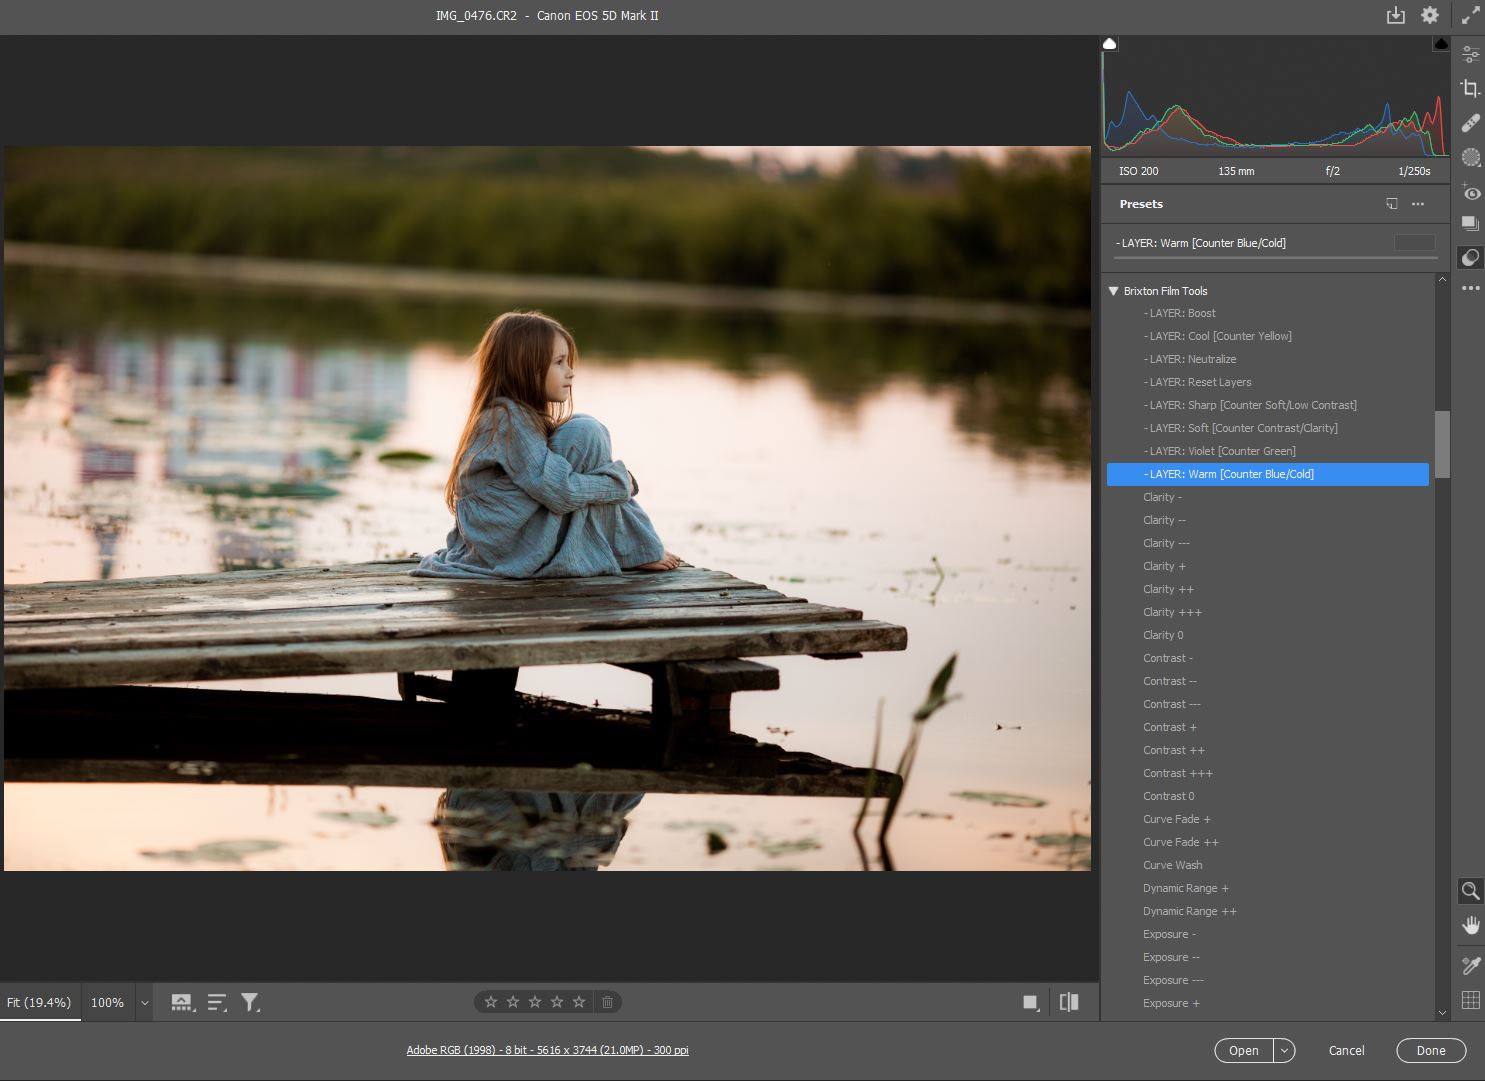Open the dropdown arrow beside Open button

click(x=1284, y=1051)
